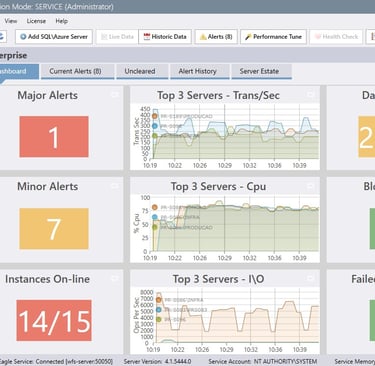Switch to the Dashboard tab
The width and height of the screenshot is (375, 366).
point(18,71)
